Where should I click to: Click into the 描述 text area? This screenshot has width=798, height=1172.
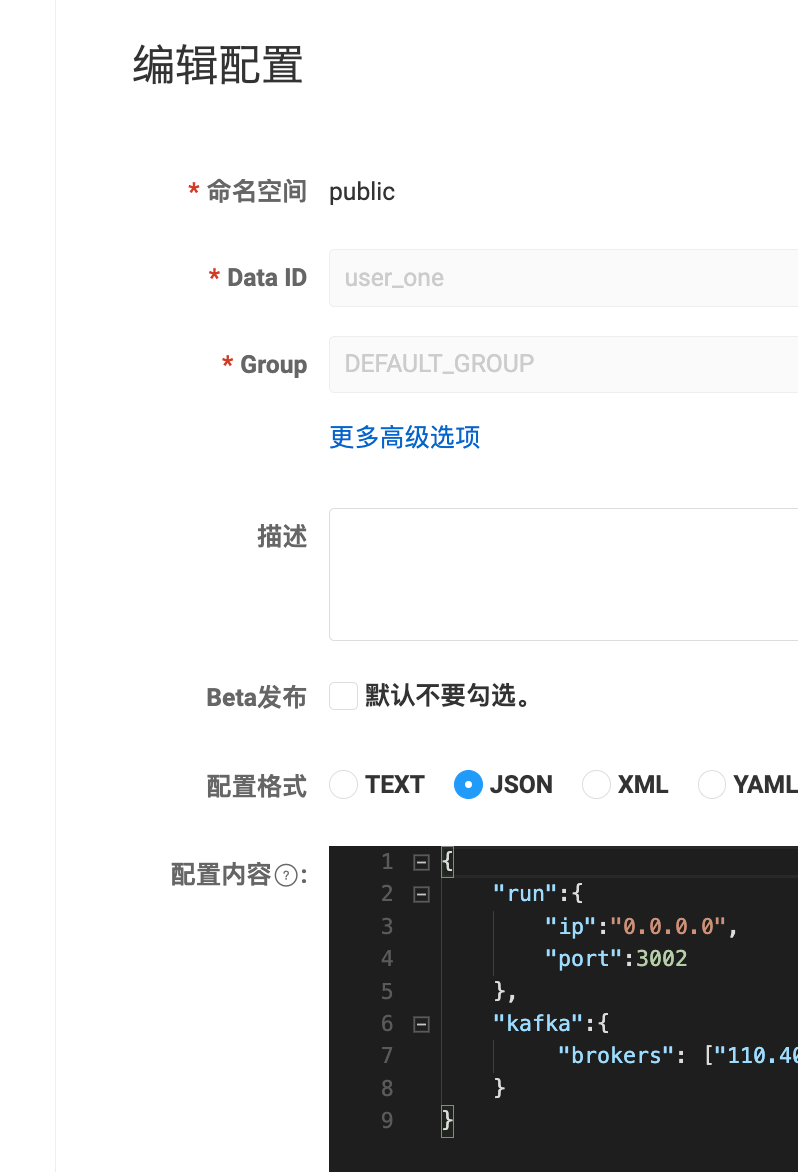tap(563, 574)
